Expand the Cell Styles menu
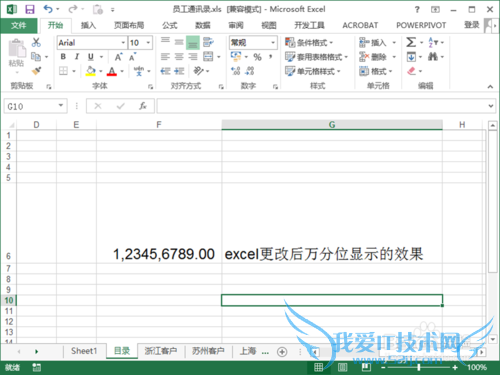Image resolution: width=500 pixels, height=375 pixels. [313, 71]
